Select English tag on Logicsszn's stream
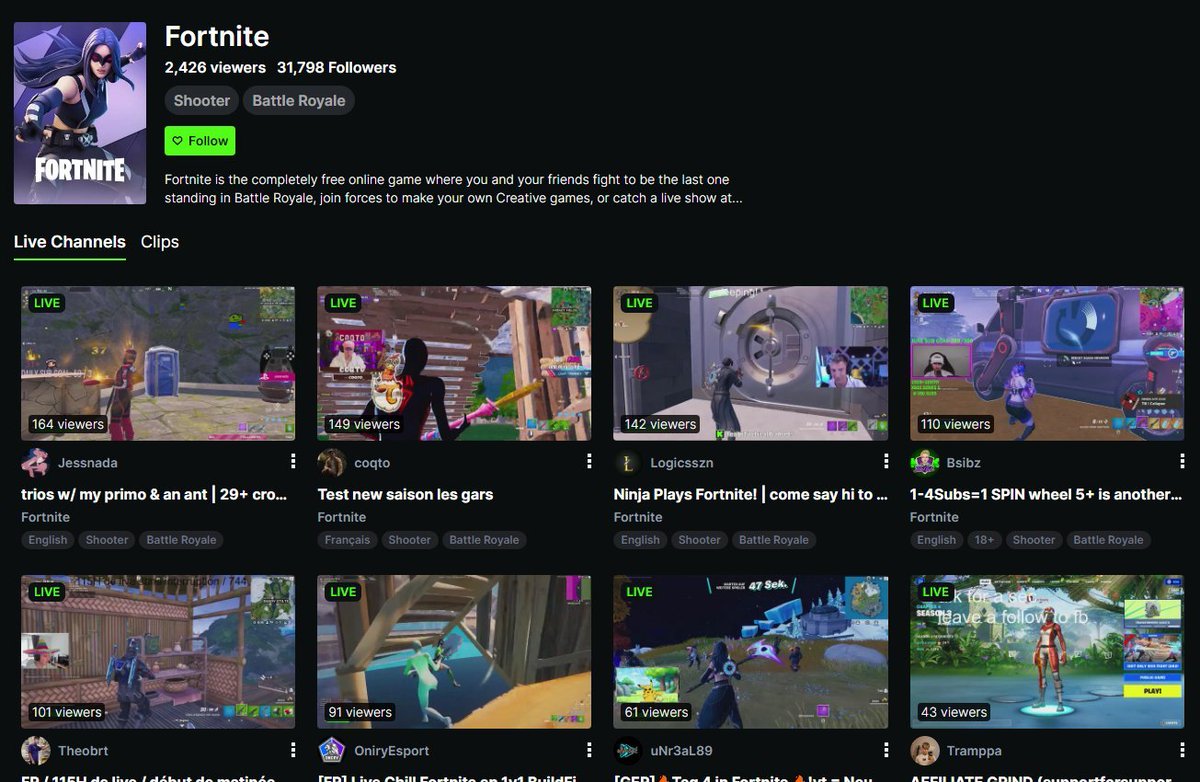 click(640, 540)
